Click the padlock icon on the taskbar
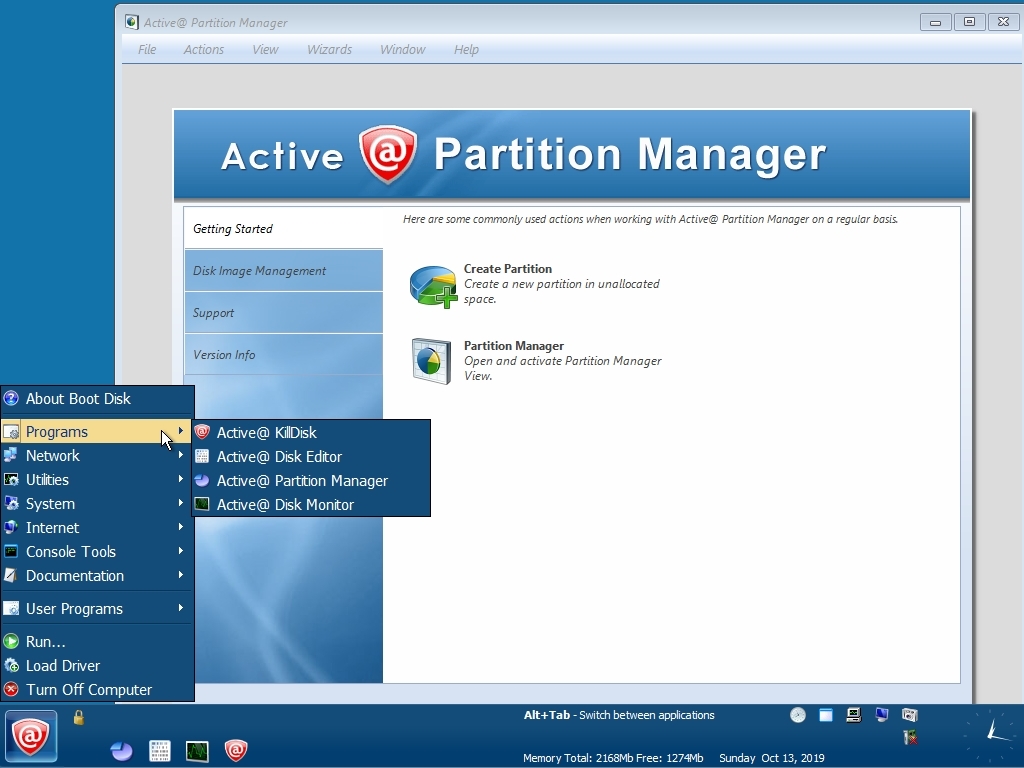This screenshot has width=1024, height=768. pyautogui.click(x=79, y=718)
